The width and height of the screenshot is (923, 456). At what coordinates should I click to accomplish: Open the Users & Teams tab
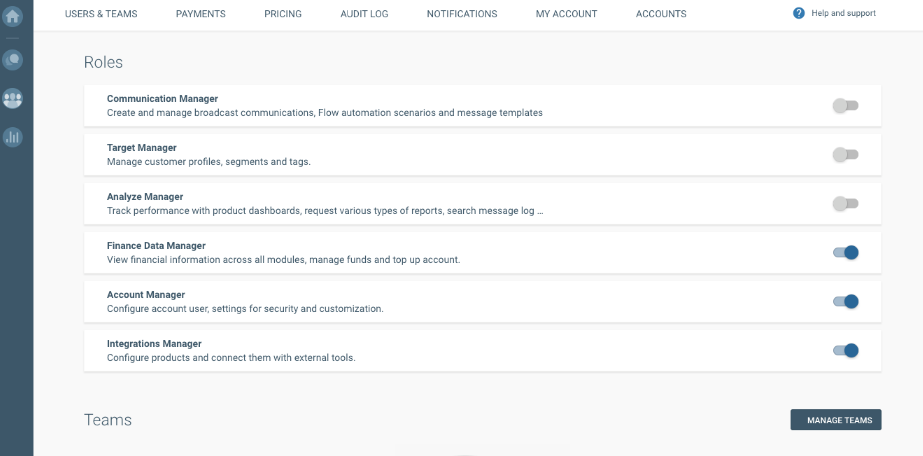pyautogui.click(x=101, y=14)
